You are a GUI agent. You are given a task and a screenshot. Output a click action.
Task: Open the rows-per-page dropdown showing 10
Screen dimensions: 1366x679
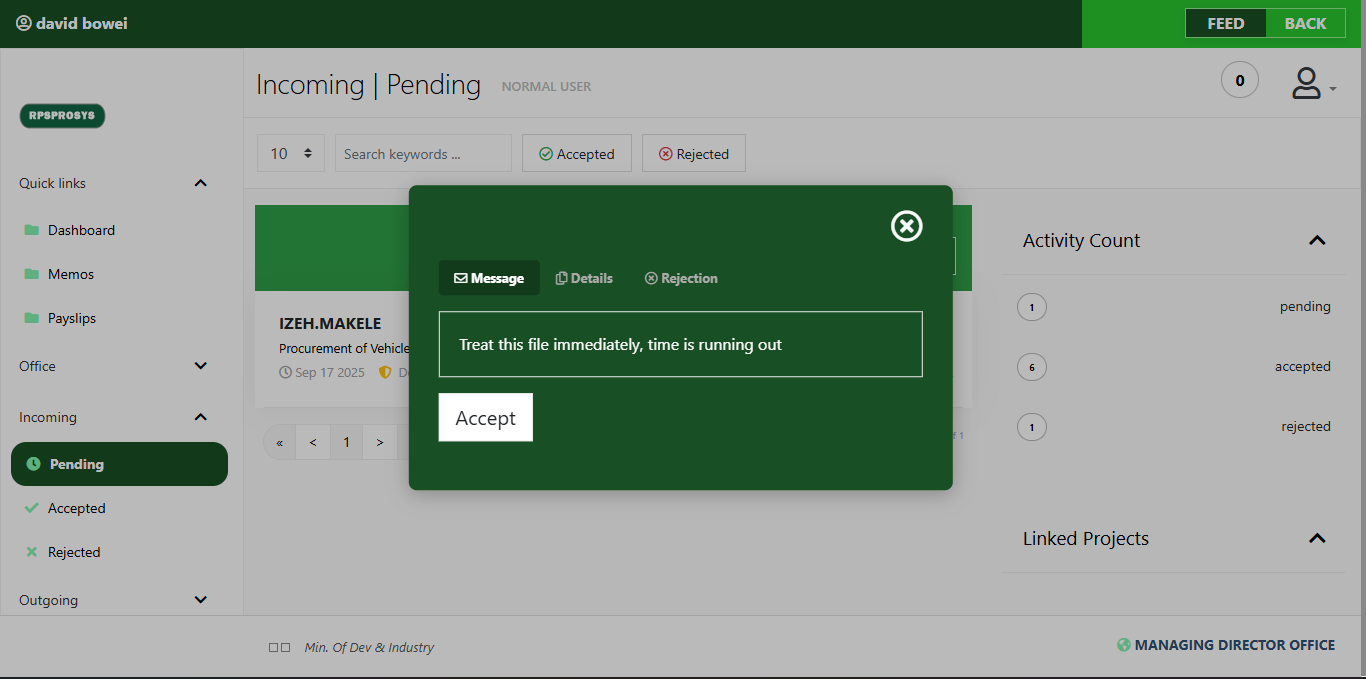pyautogui.click(x=291, y=154)
